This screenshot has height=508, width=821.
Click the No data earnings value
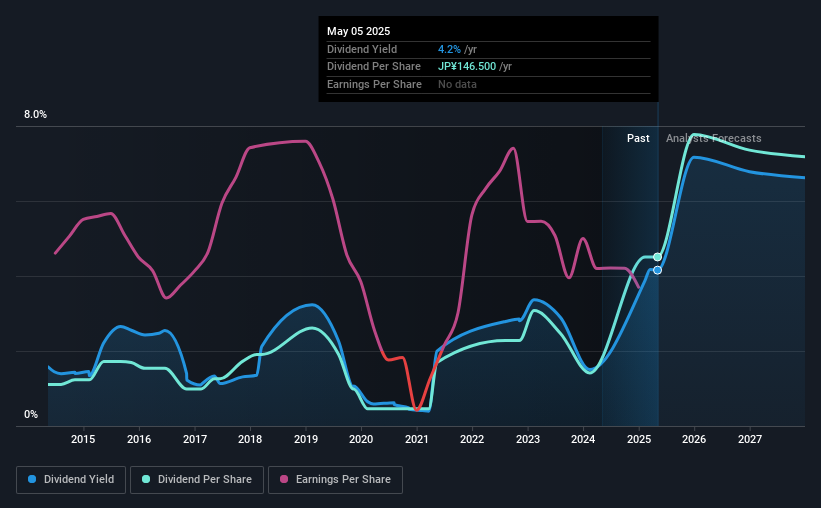point(457,84)
